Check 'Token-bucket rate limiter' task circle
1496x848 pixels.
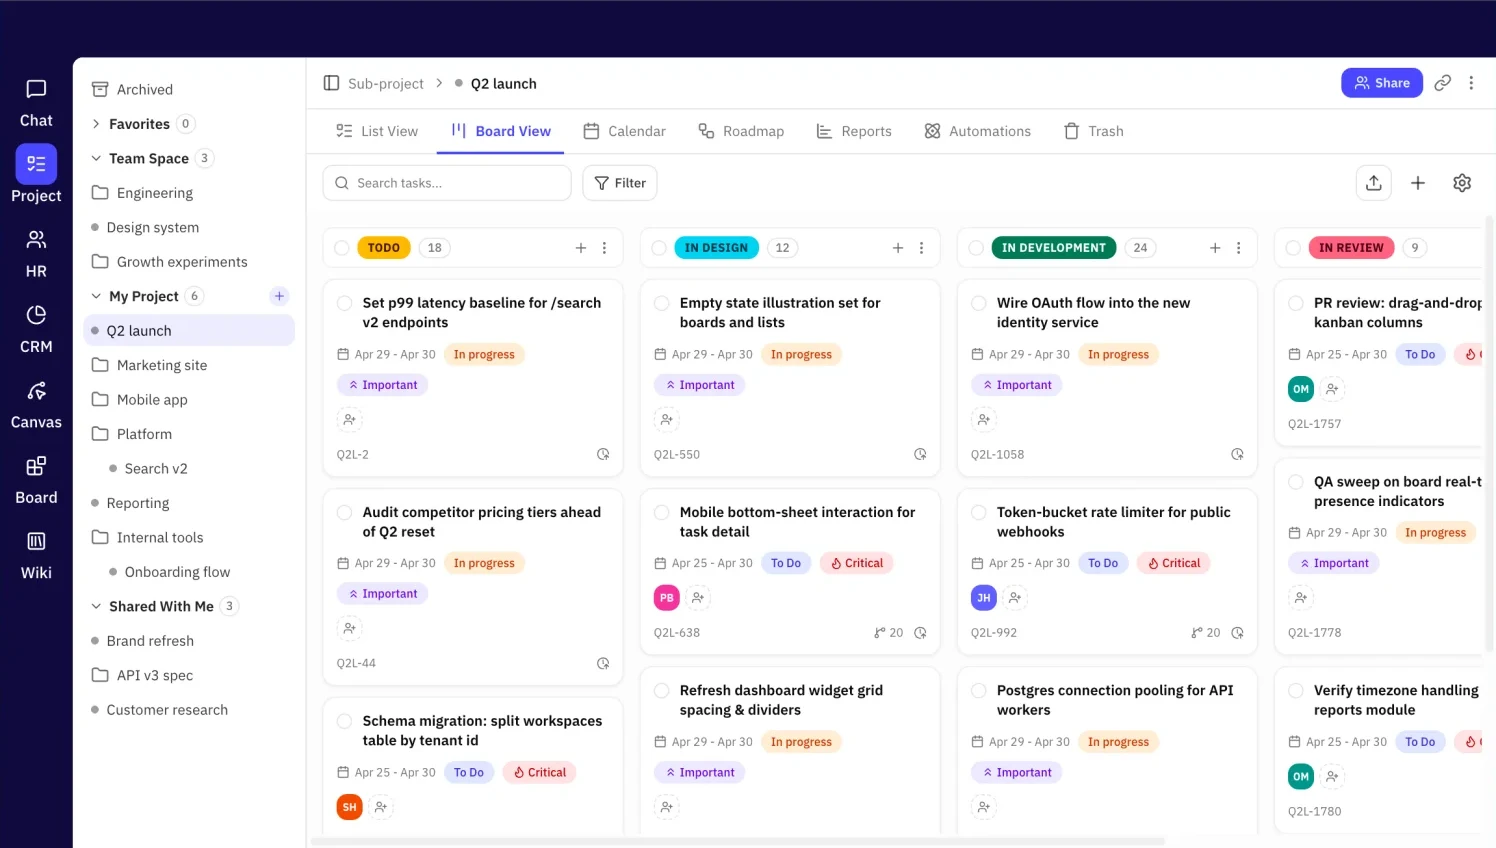(978, 512)
